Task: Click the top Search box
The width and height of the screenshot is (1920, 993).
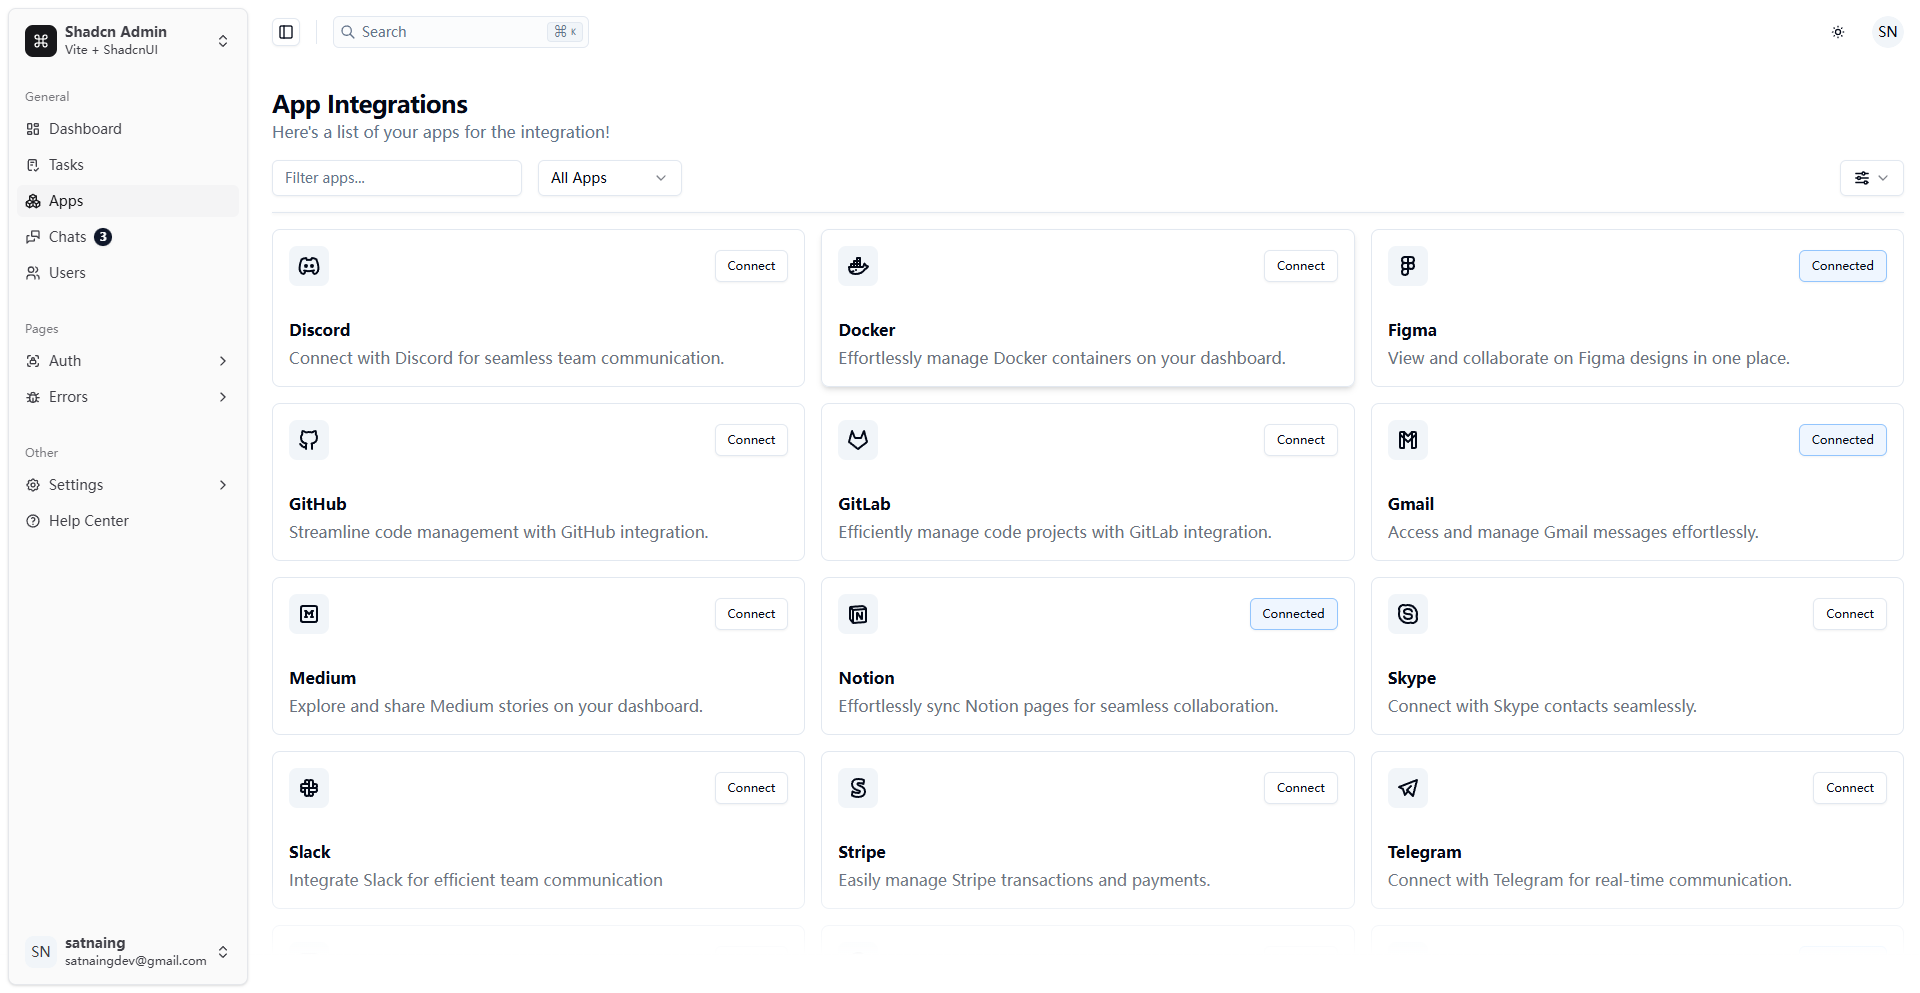Action: [461, 32]
